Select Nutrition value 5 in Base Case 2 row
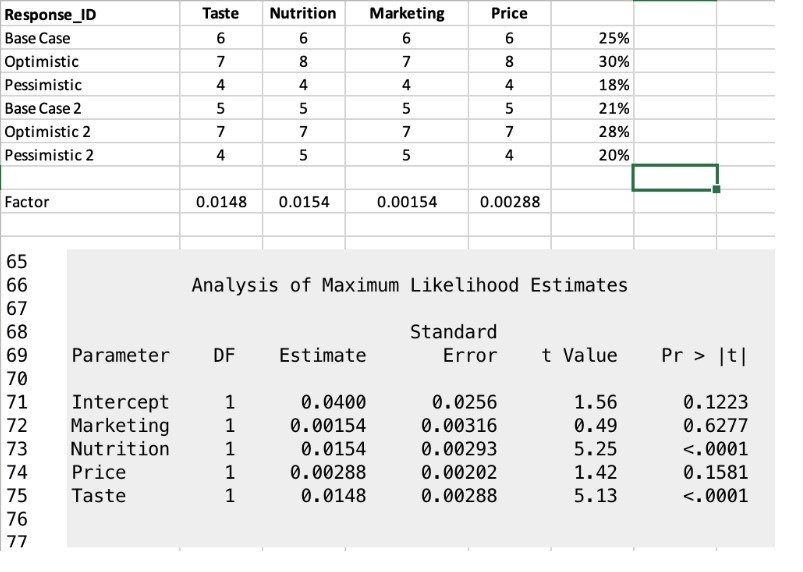 click(303, 109)
